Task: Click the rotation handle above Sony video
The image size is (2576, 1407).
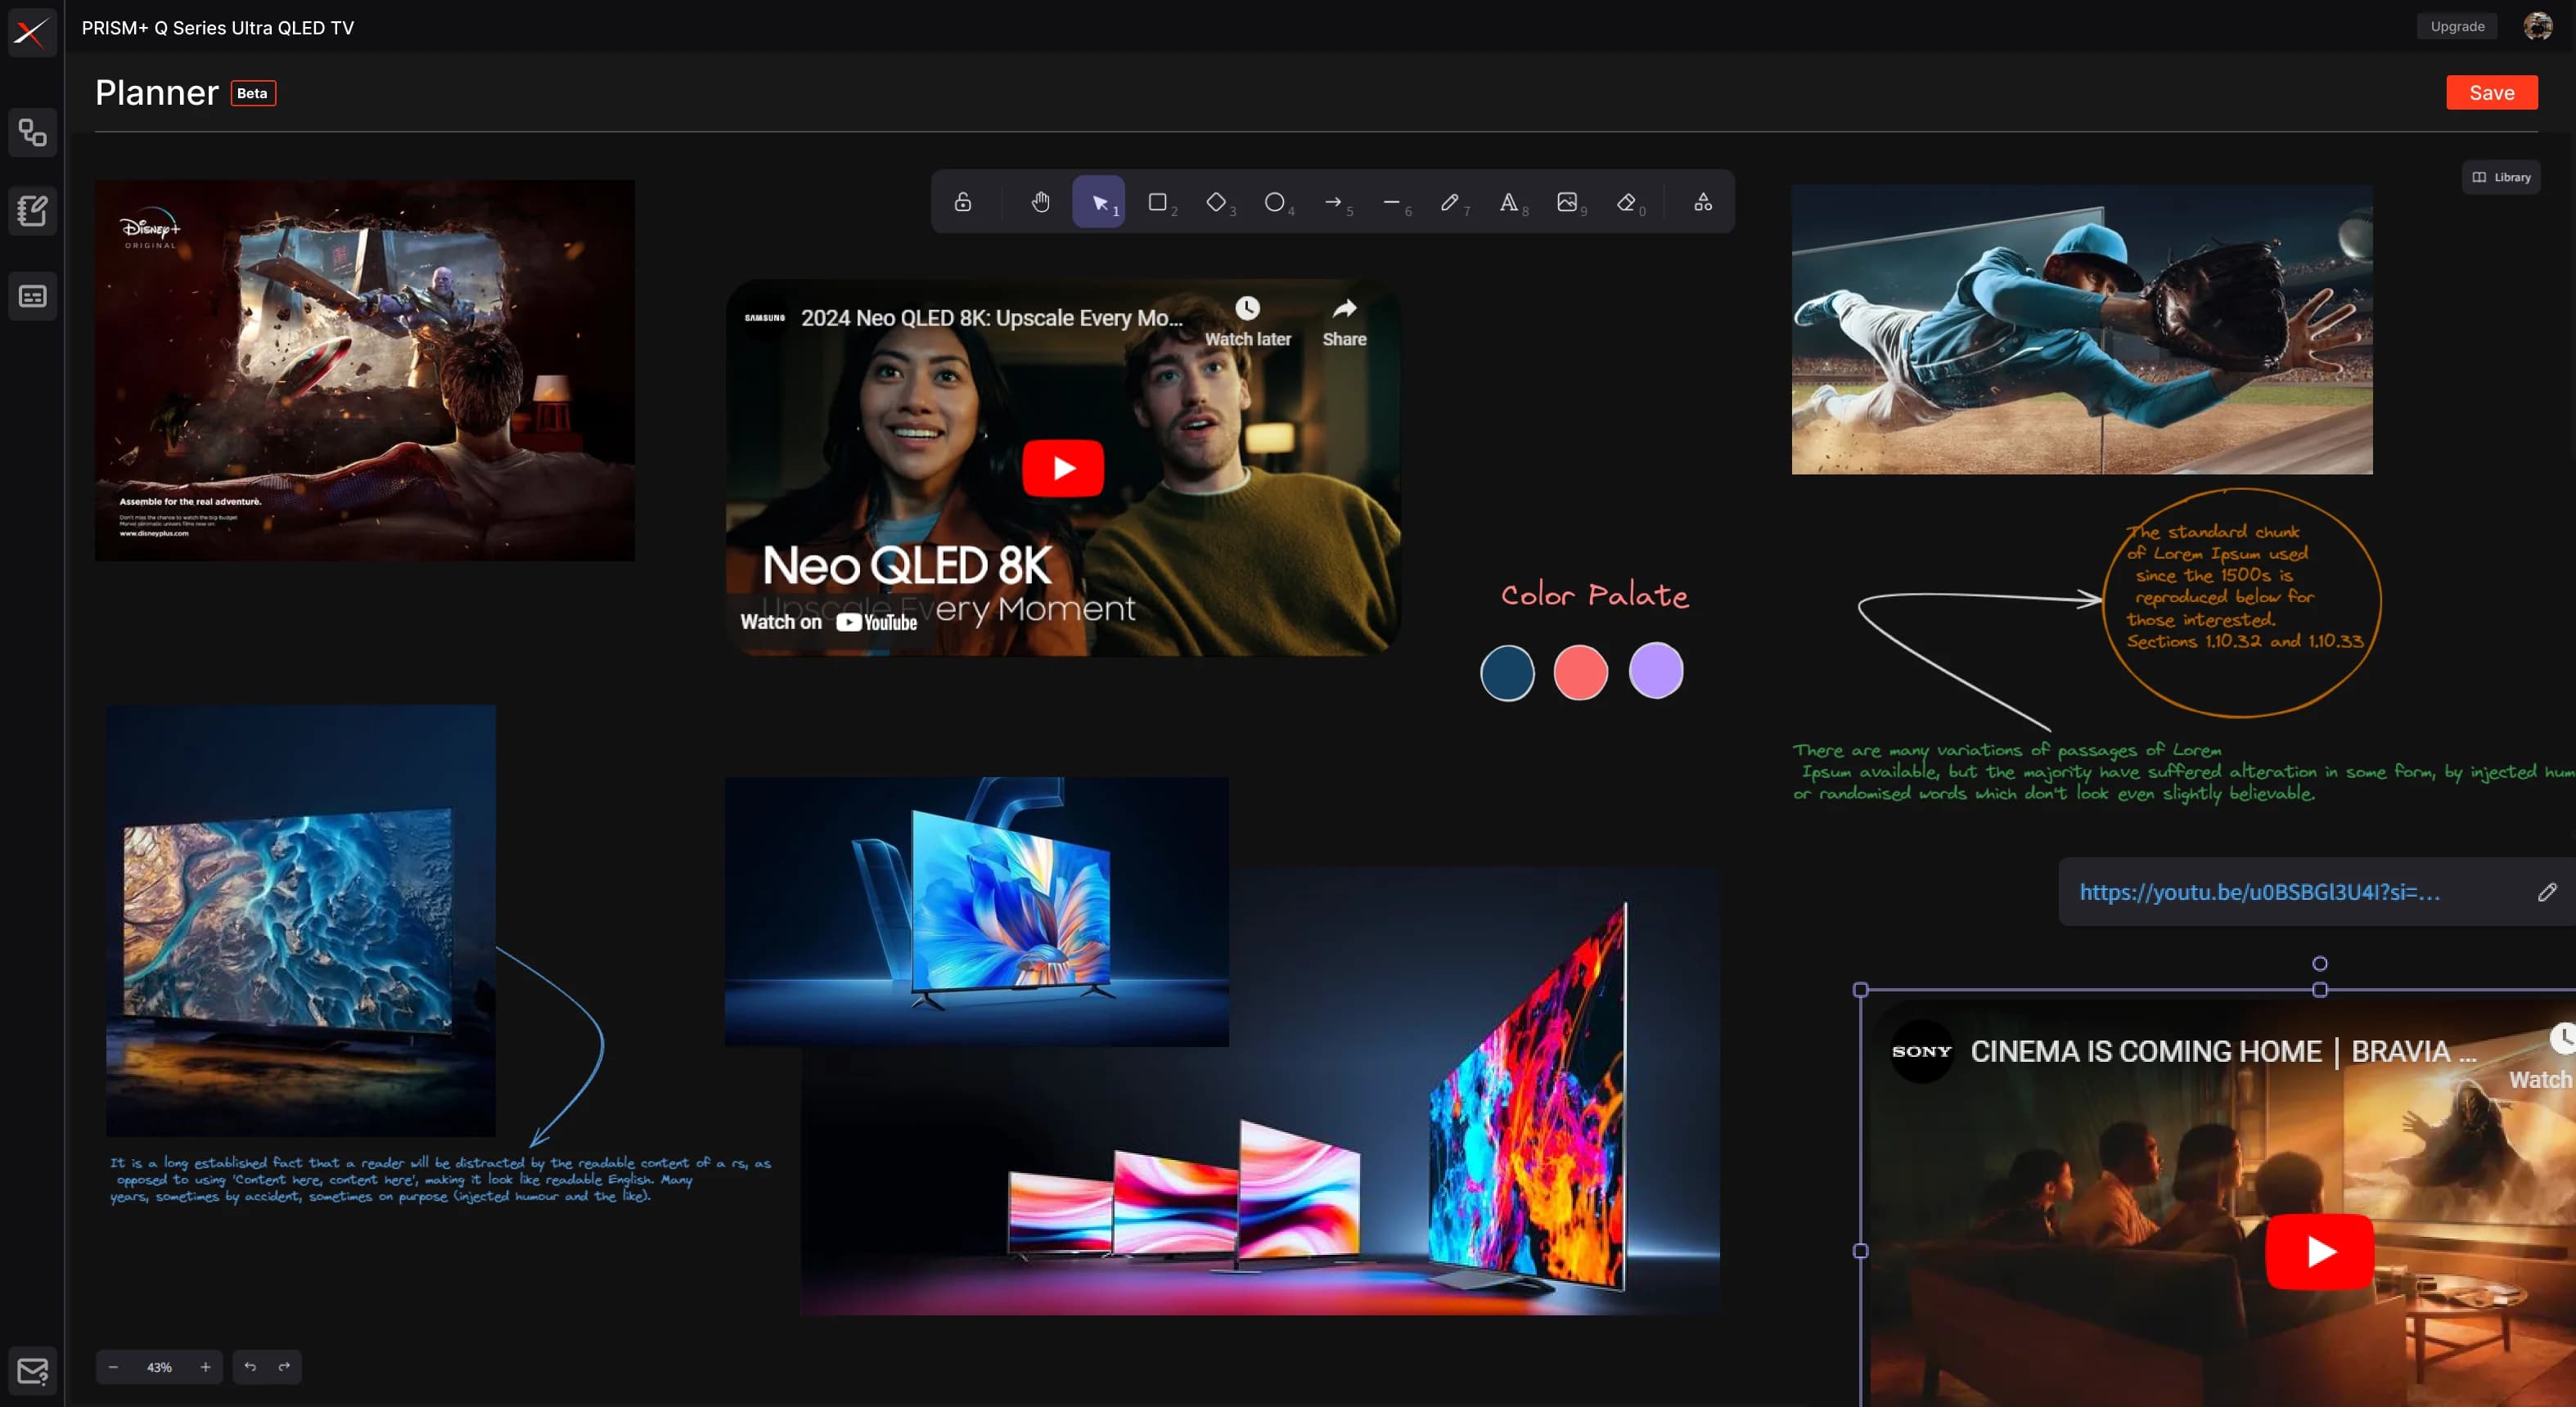Action: [2319, 963]
